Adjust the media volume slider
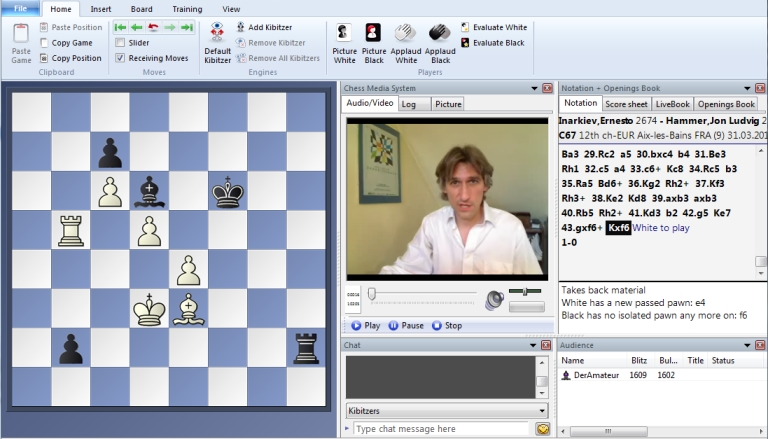Image resolution: width=768 pixels, height=439 pixels. pyautogui.click(x=525, y=292)
